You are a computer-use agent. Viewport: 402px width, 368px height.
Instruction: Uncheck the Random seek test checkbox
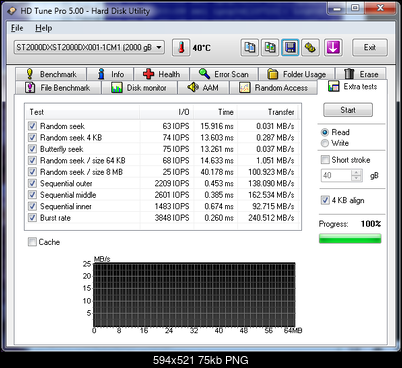pyautogui.click(x=32, y=126)
